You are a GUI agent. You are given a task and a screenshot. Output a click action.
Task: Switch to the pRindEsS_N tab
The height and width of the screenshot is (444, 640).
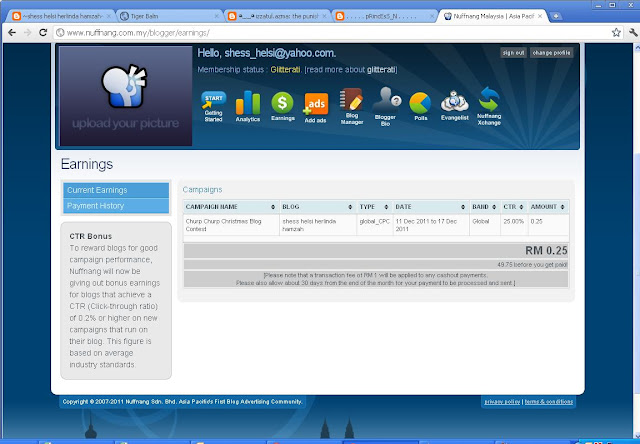pyautogui.click(x=385, y=16)
